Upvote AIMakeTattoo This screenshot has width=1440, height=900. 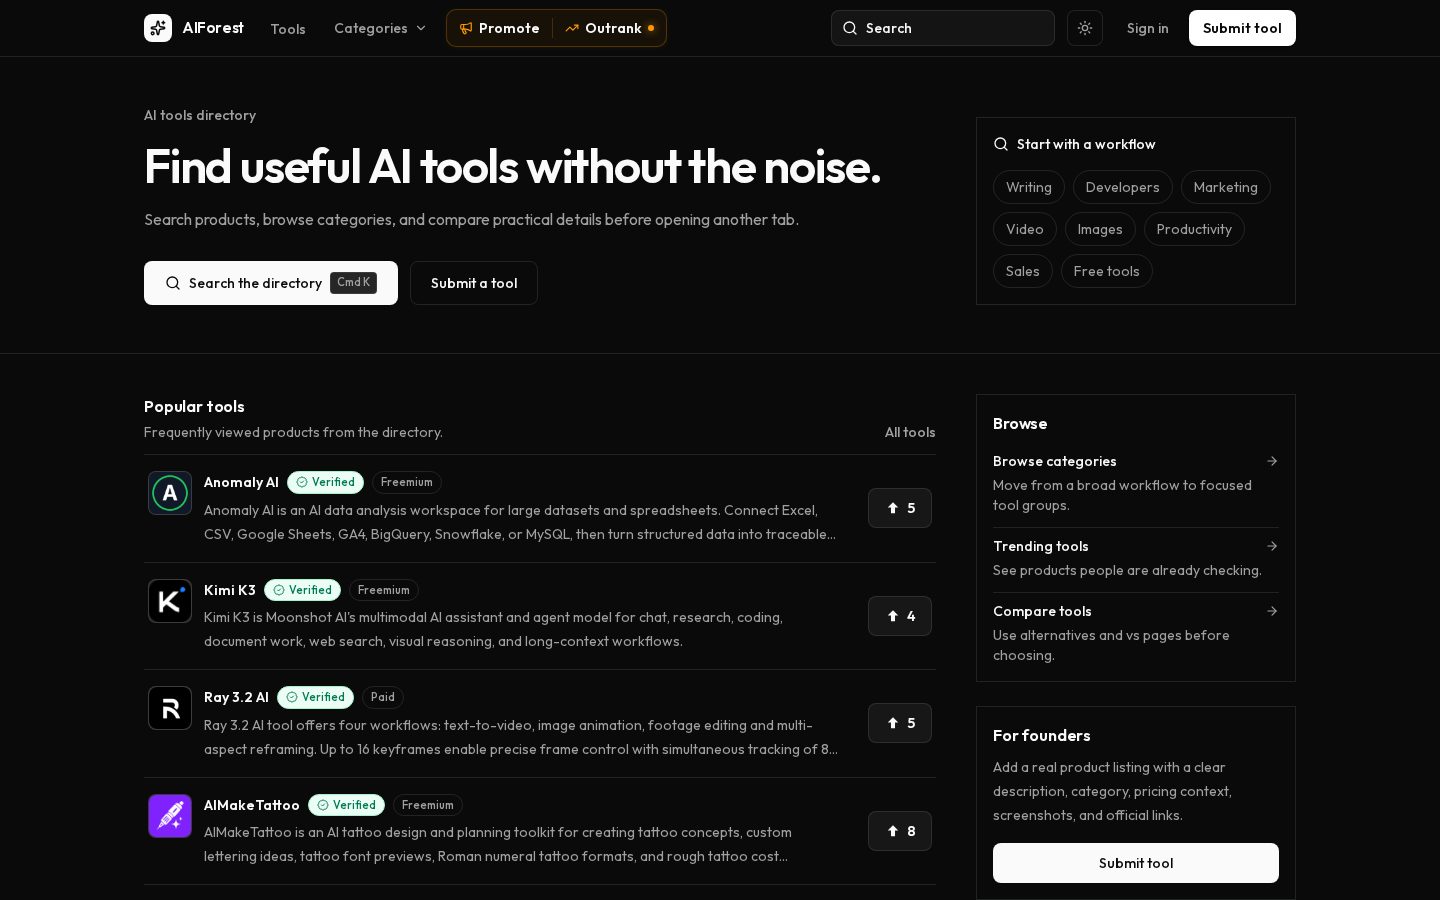[x=900, y=831]
